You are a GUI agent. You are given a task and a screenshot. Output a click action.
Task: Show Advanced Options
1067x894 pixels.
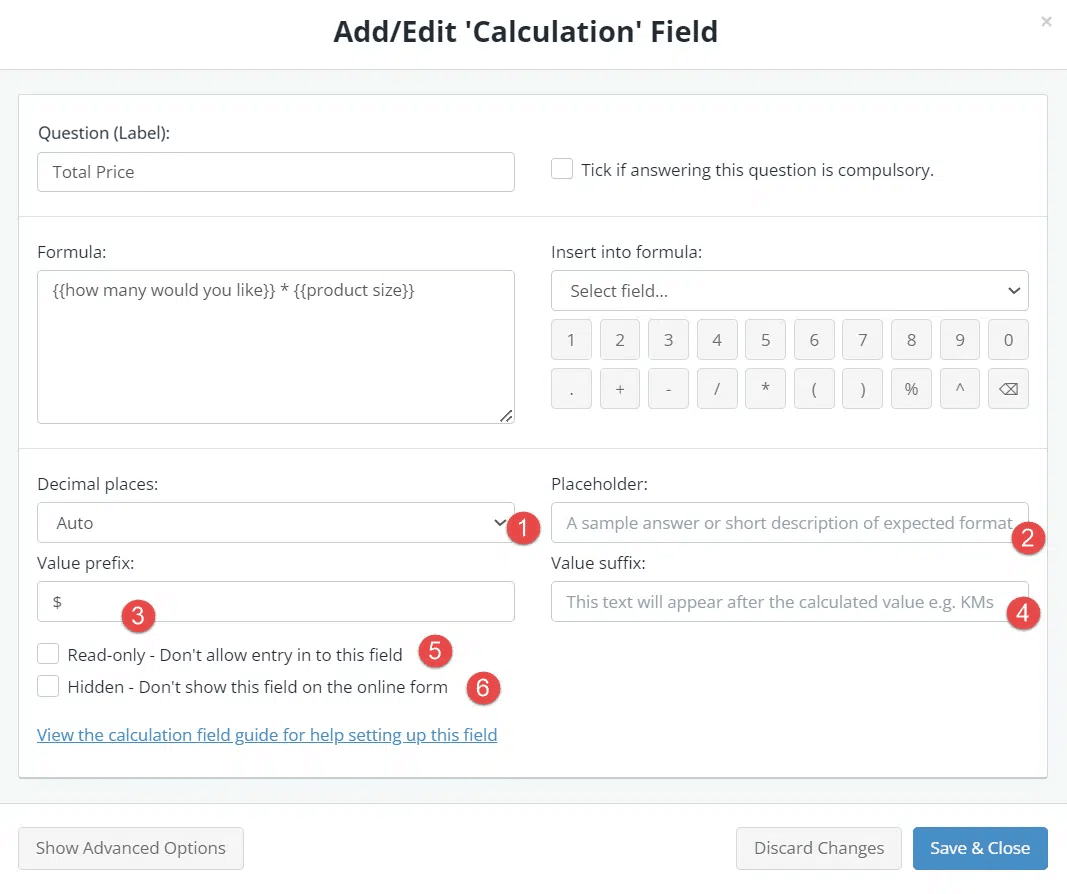130,848
